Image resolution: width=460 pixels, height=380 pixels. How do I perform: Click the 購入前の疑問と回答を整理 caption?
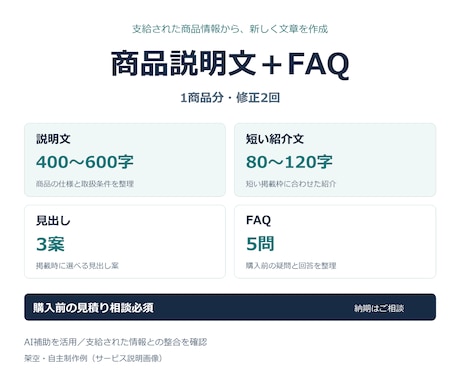[291, 266]
